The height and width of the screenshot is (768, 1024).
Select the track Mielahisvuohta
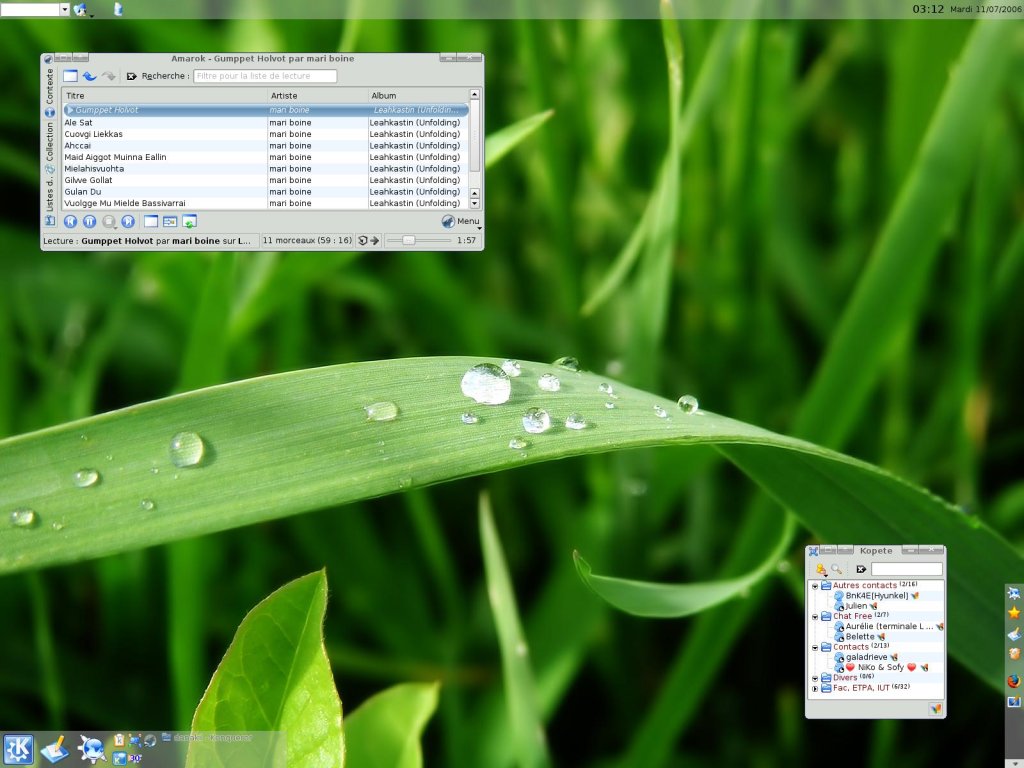[266, 168]
